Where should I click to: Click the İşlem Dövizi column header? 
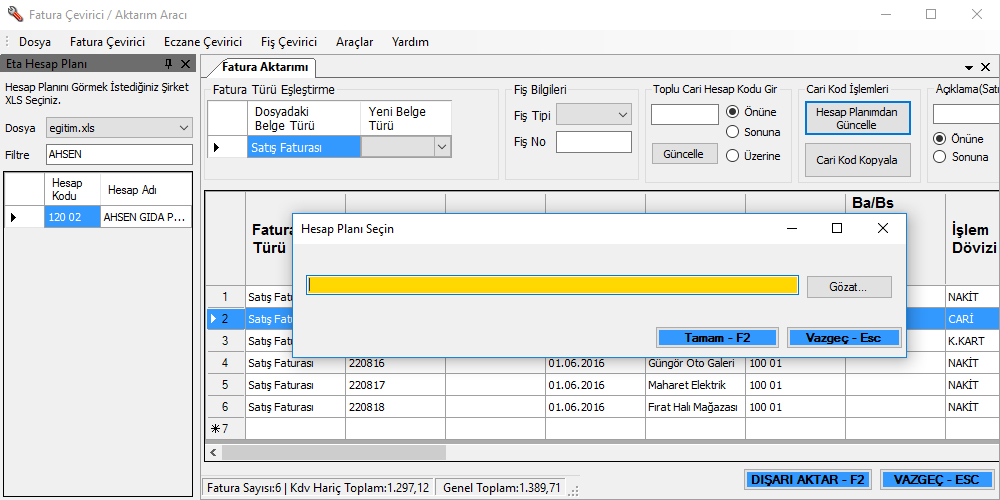(x=973, y=239)
